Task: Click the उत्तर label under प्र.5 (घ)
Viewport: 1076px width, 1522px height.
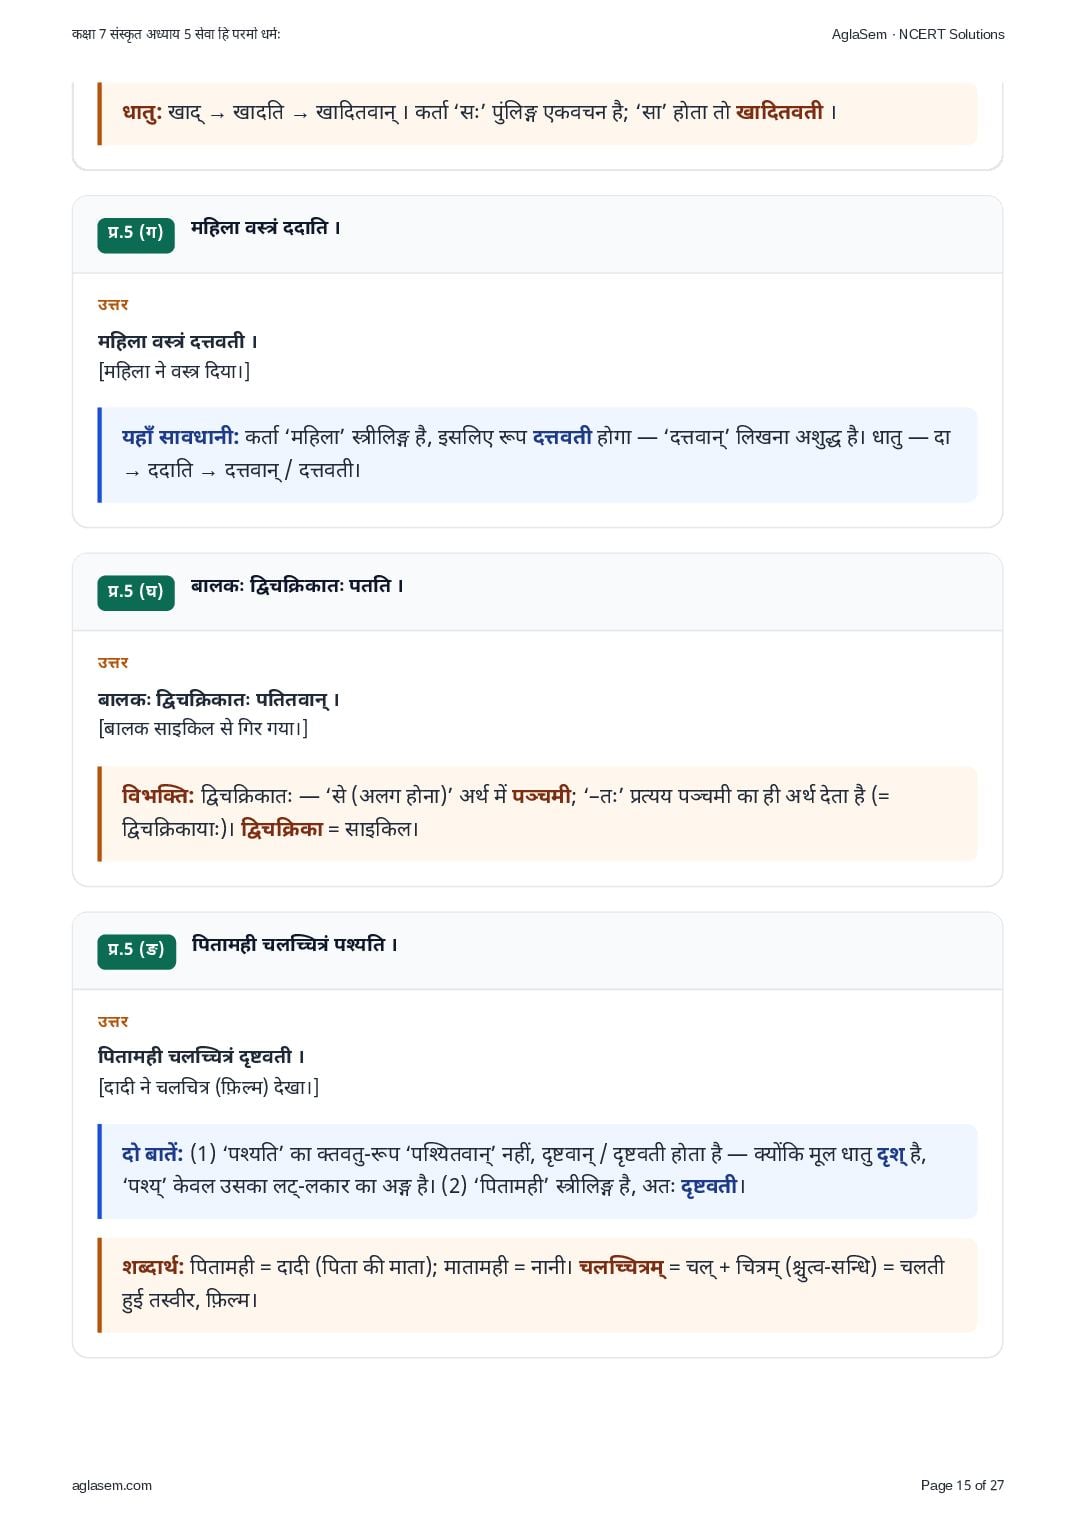Action: [113, 663]
